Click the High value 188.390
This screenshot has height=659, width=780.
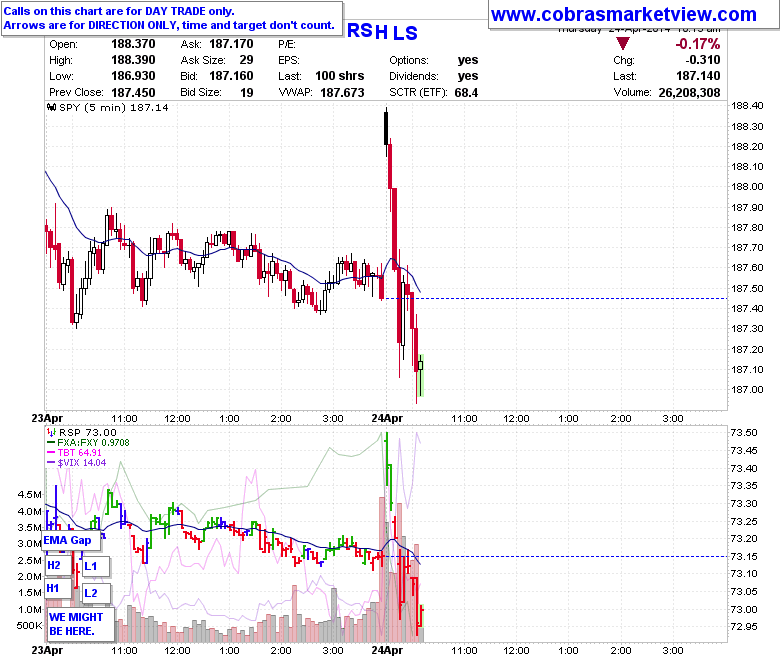point(133,60)
